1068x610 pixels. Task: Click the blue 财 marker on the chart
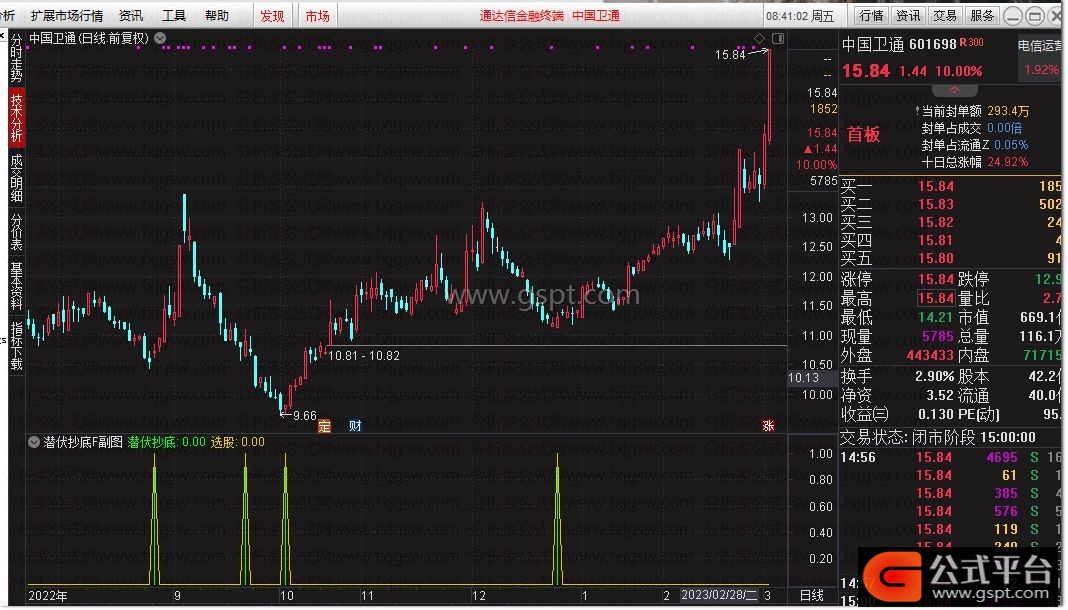point(355,426)
